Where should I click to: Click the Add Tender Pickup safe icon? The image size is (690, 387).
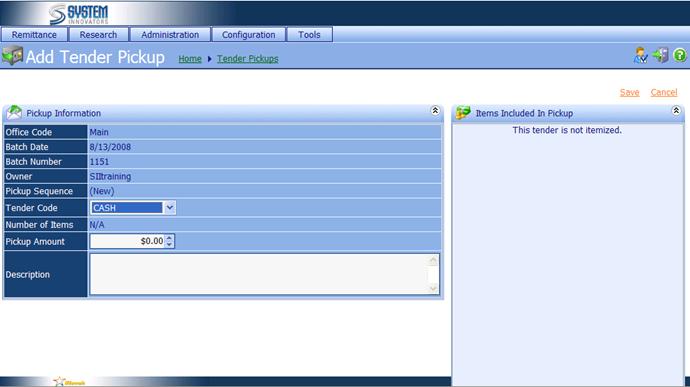(x=12, y=56)
